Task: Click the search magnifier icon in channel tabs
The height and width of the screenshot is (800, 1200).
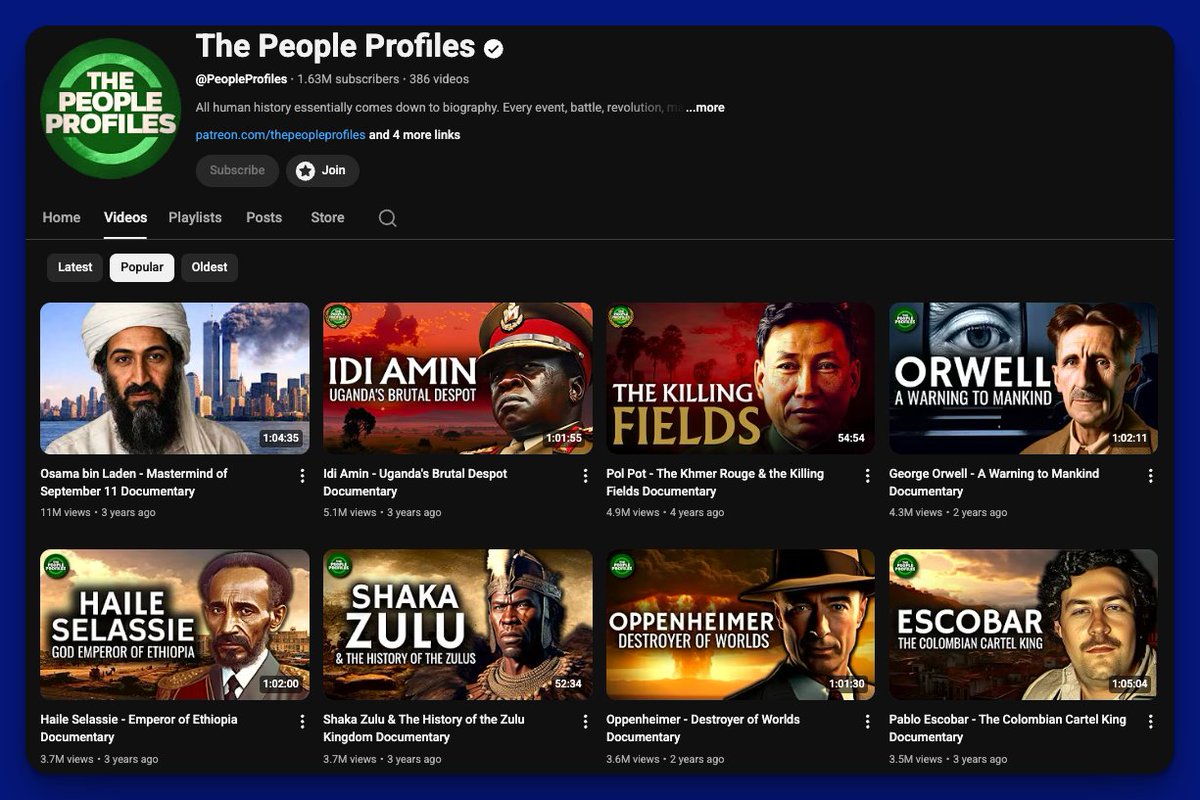Action: tap(388, 218)
